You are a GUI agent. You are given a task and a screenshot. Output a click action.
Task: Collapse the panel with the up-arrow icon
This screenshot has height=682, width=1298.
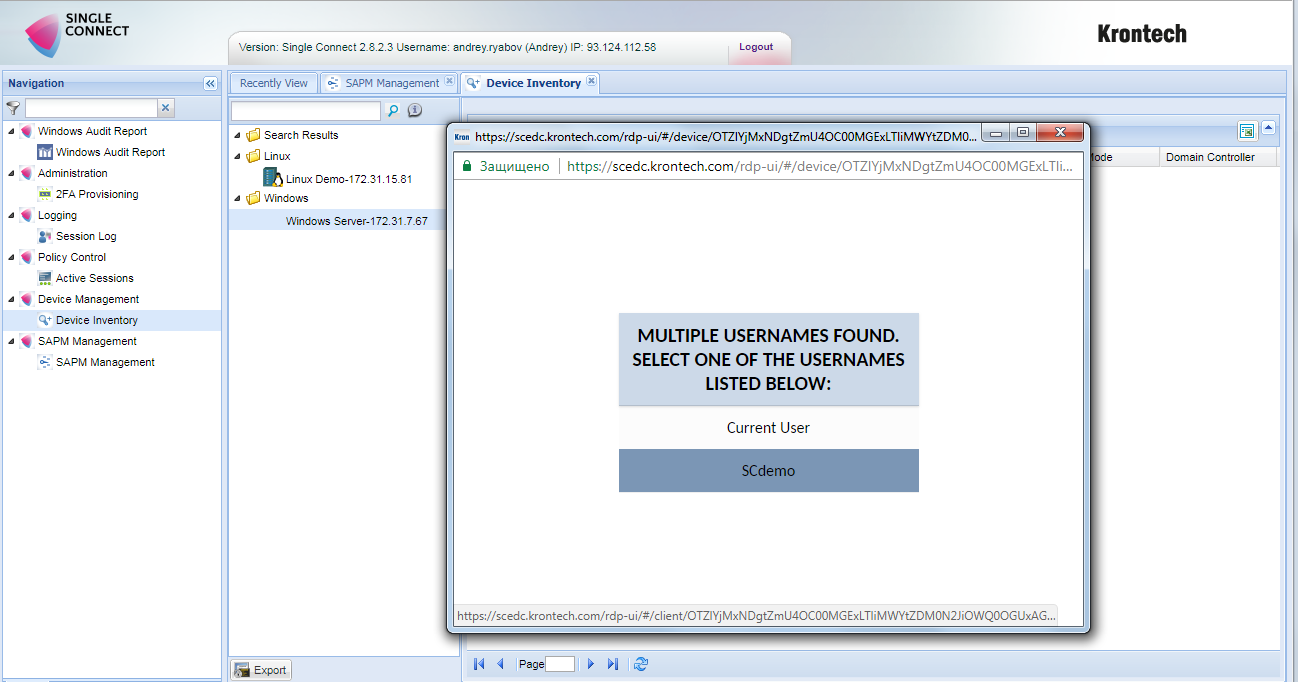pyautogui.click(x=1268, y=128)
